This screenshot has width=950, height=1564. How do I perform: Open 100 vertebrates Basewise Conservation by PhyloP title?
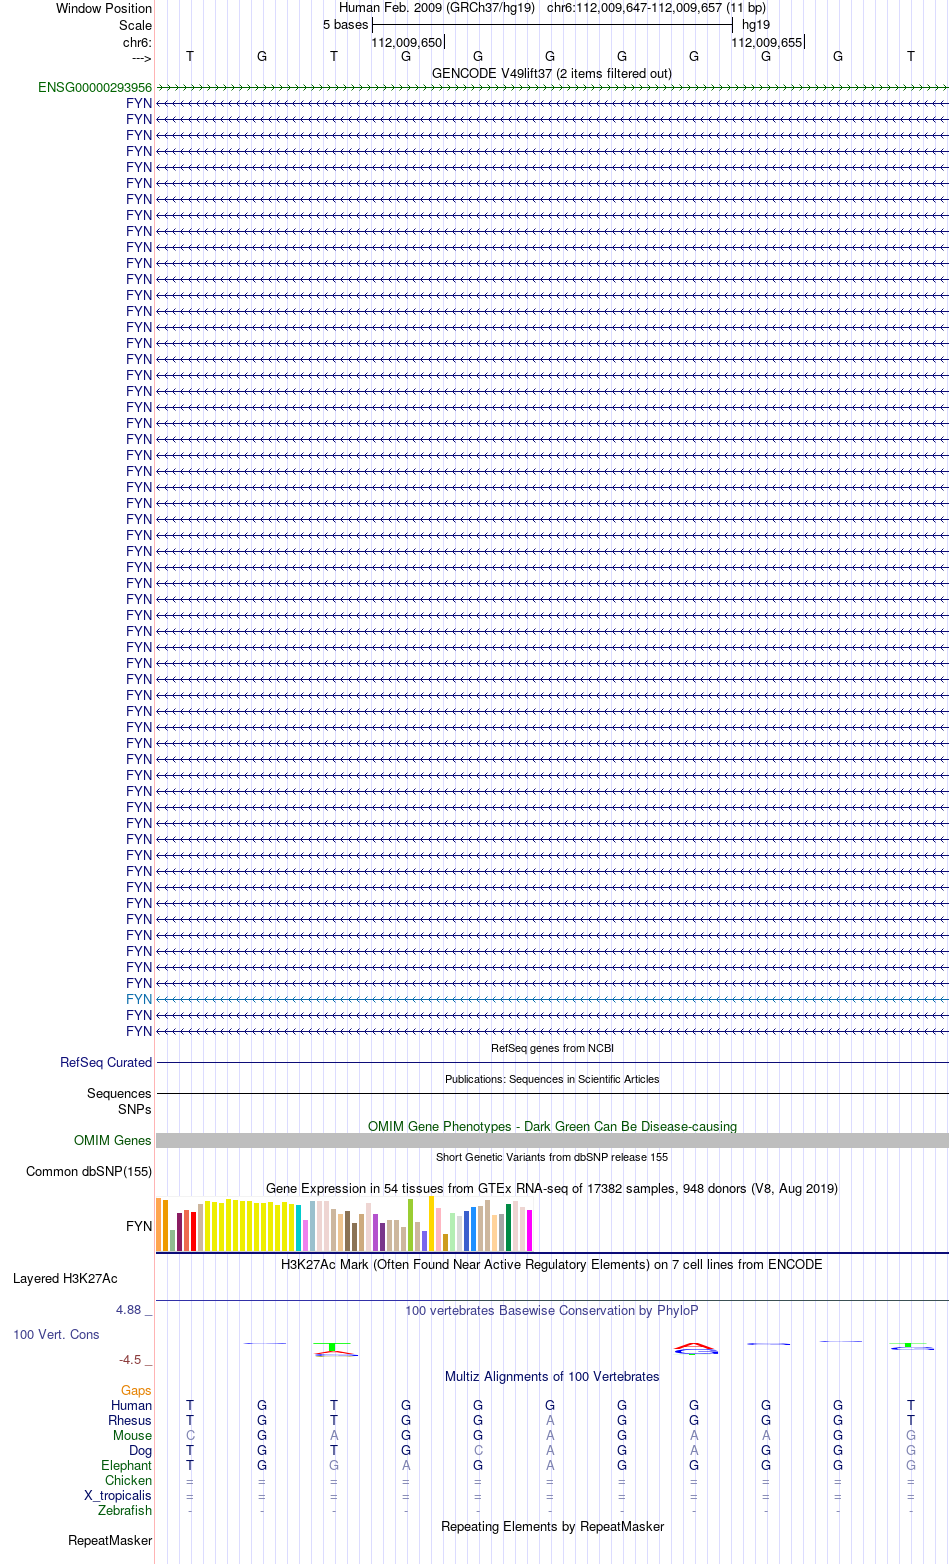tap(552, 1311)
